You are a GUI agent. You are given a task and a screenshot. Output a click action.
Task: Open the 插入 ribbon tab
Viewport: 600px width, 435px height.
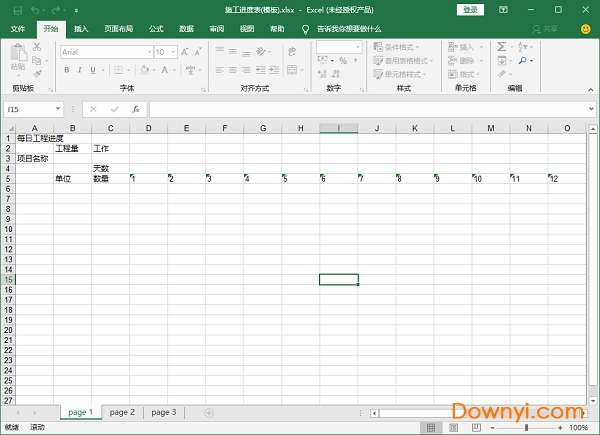[81, 29]
